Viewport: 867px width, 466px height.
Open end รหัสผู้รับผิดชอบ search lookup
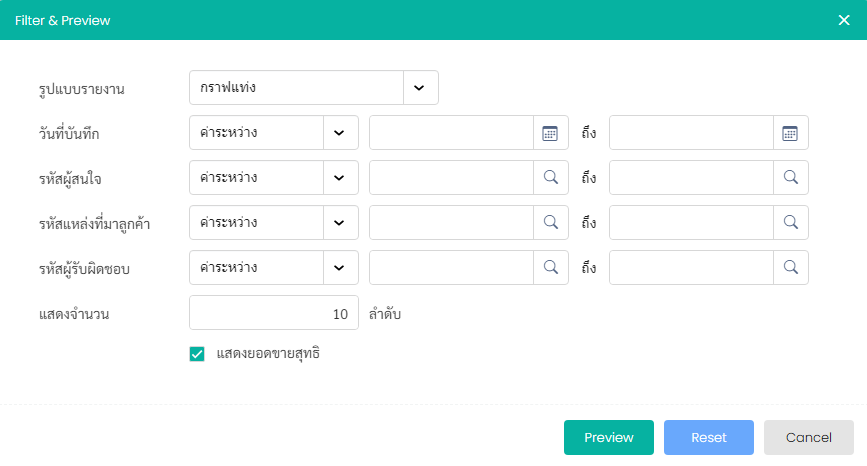[x=791, y=268]
